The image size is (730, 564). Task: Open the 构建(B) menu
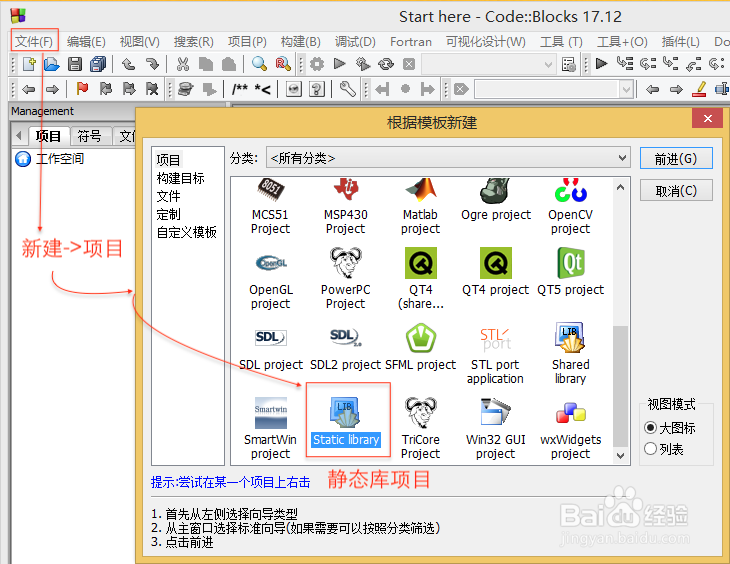pos(300,41)
